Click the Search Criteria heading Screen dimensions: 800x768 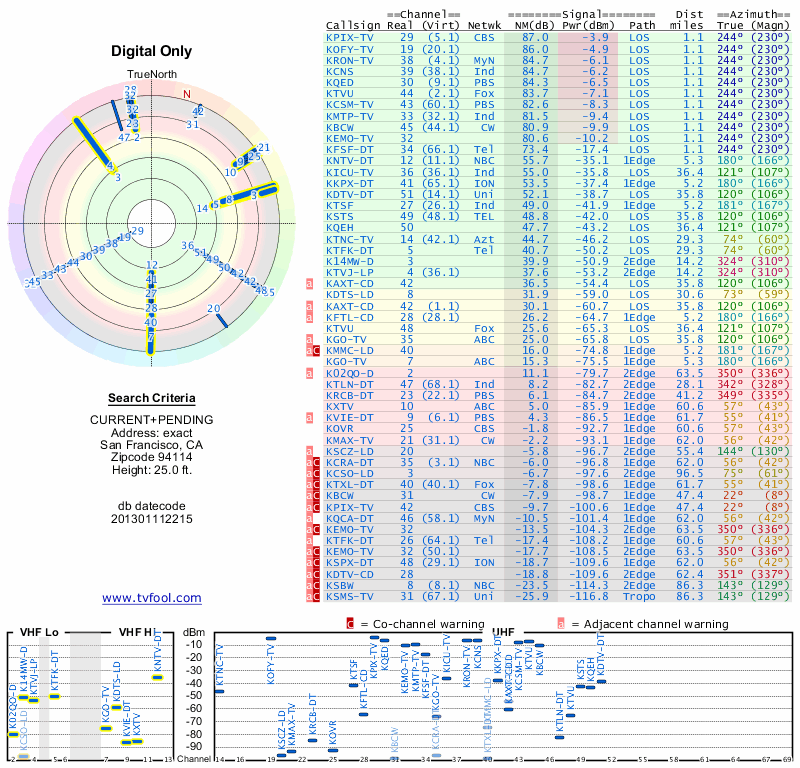pyautogui.click(x=152, y=398)
